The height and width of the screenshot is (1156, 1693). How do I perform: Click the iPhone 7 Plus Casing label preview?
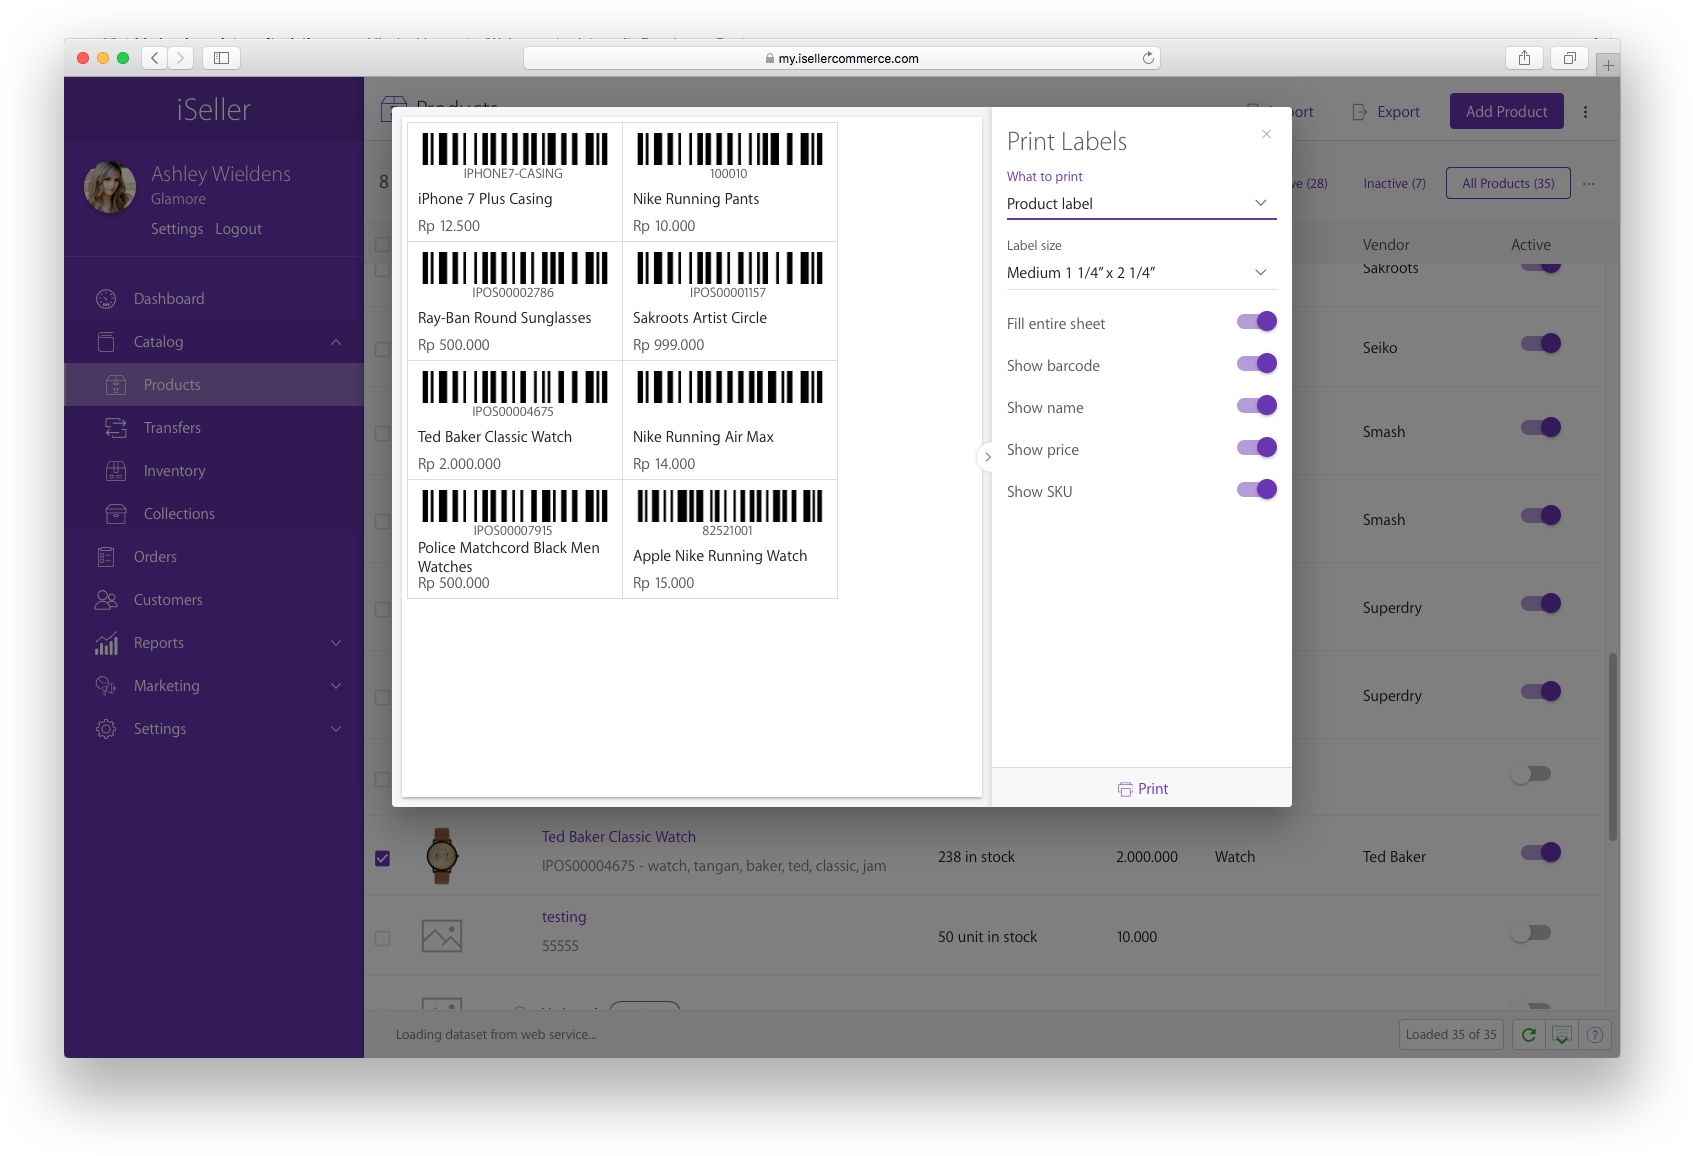[515, 182]
